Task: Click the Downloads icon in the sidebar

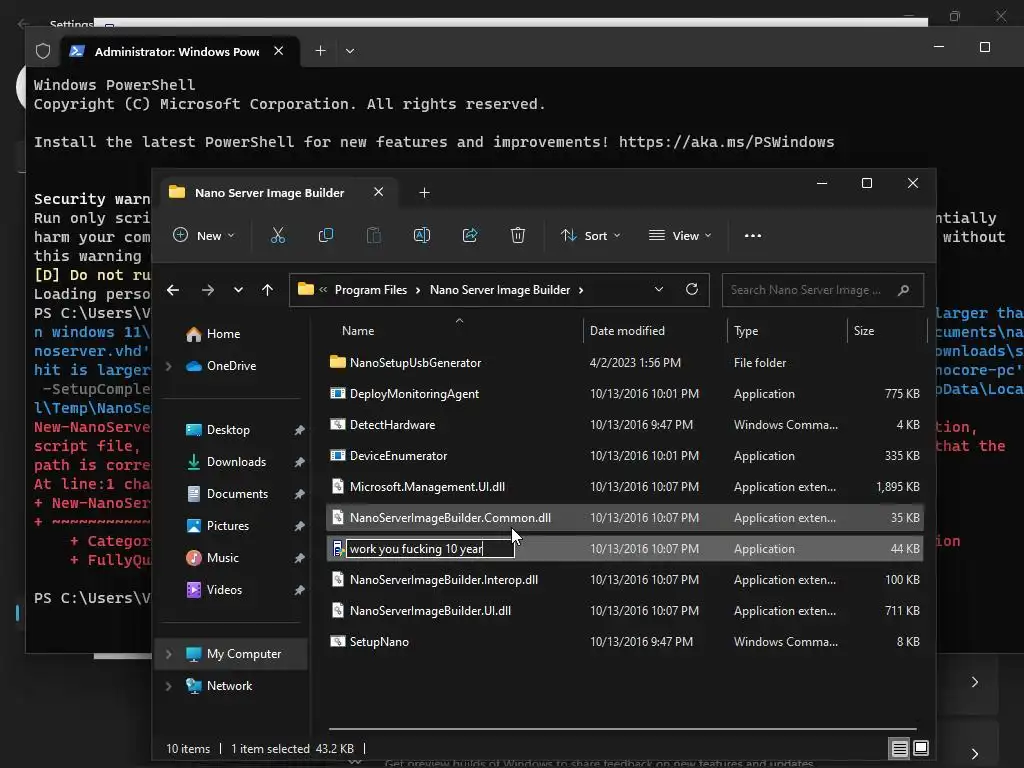Action: (194, 462)
